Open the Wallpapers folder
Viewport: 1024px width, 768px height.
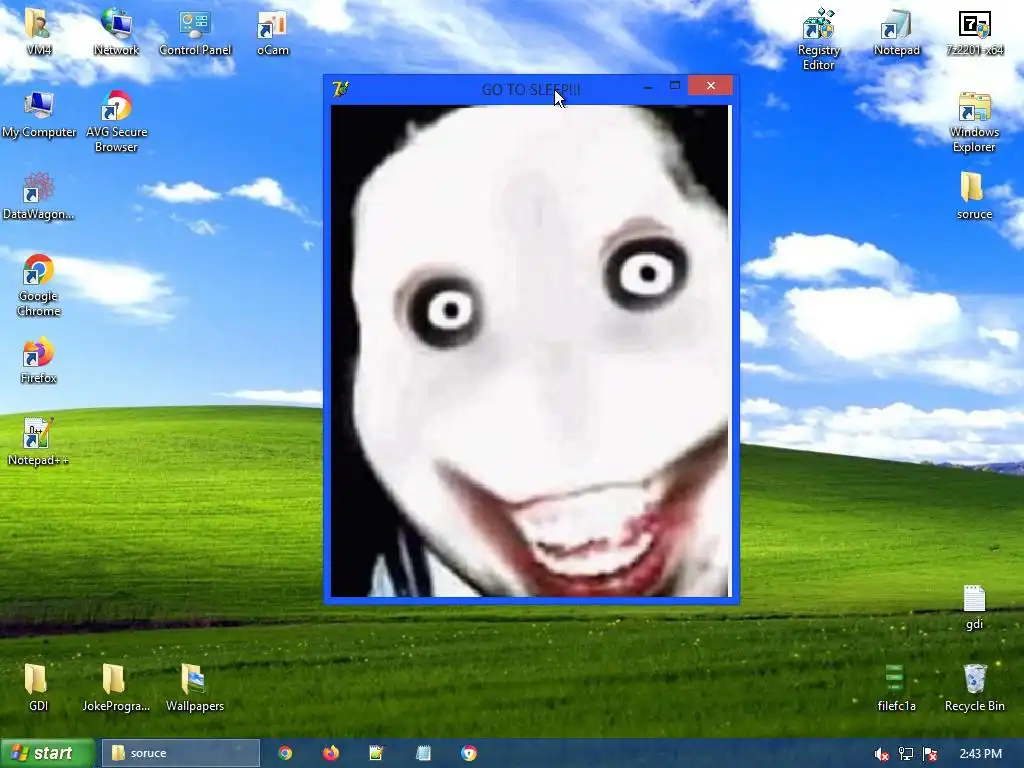click(195, 688)
